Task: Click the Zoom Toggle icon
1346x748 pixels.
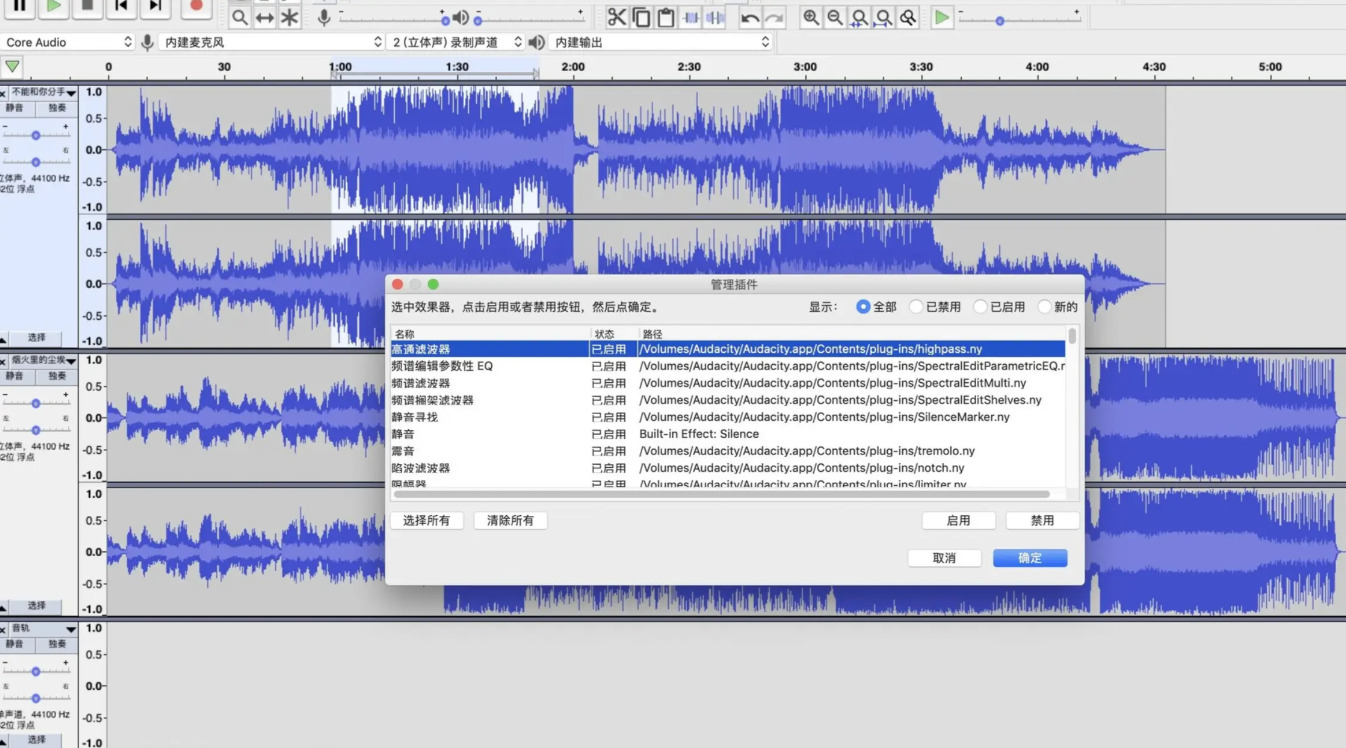Action: coord(908,17)
